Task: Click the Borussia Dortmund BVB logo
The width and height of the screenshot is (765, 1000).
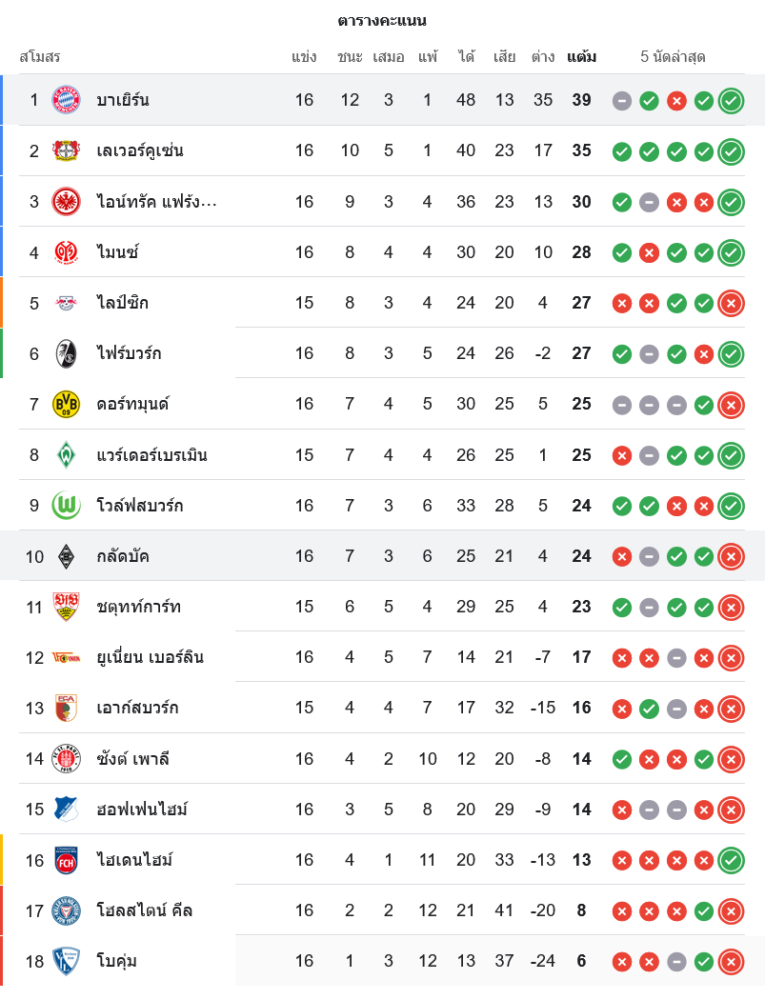Action: (66, 404)
